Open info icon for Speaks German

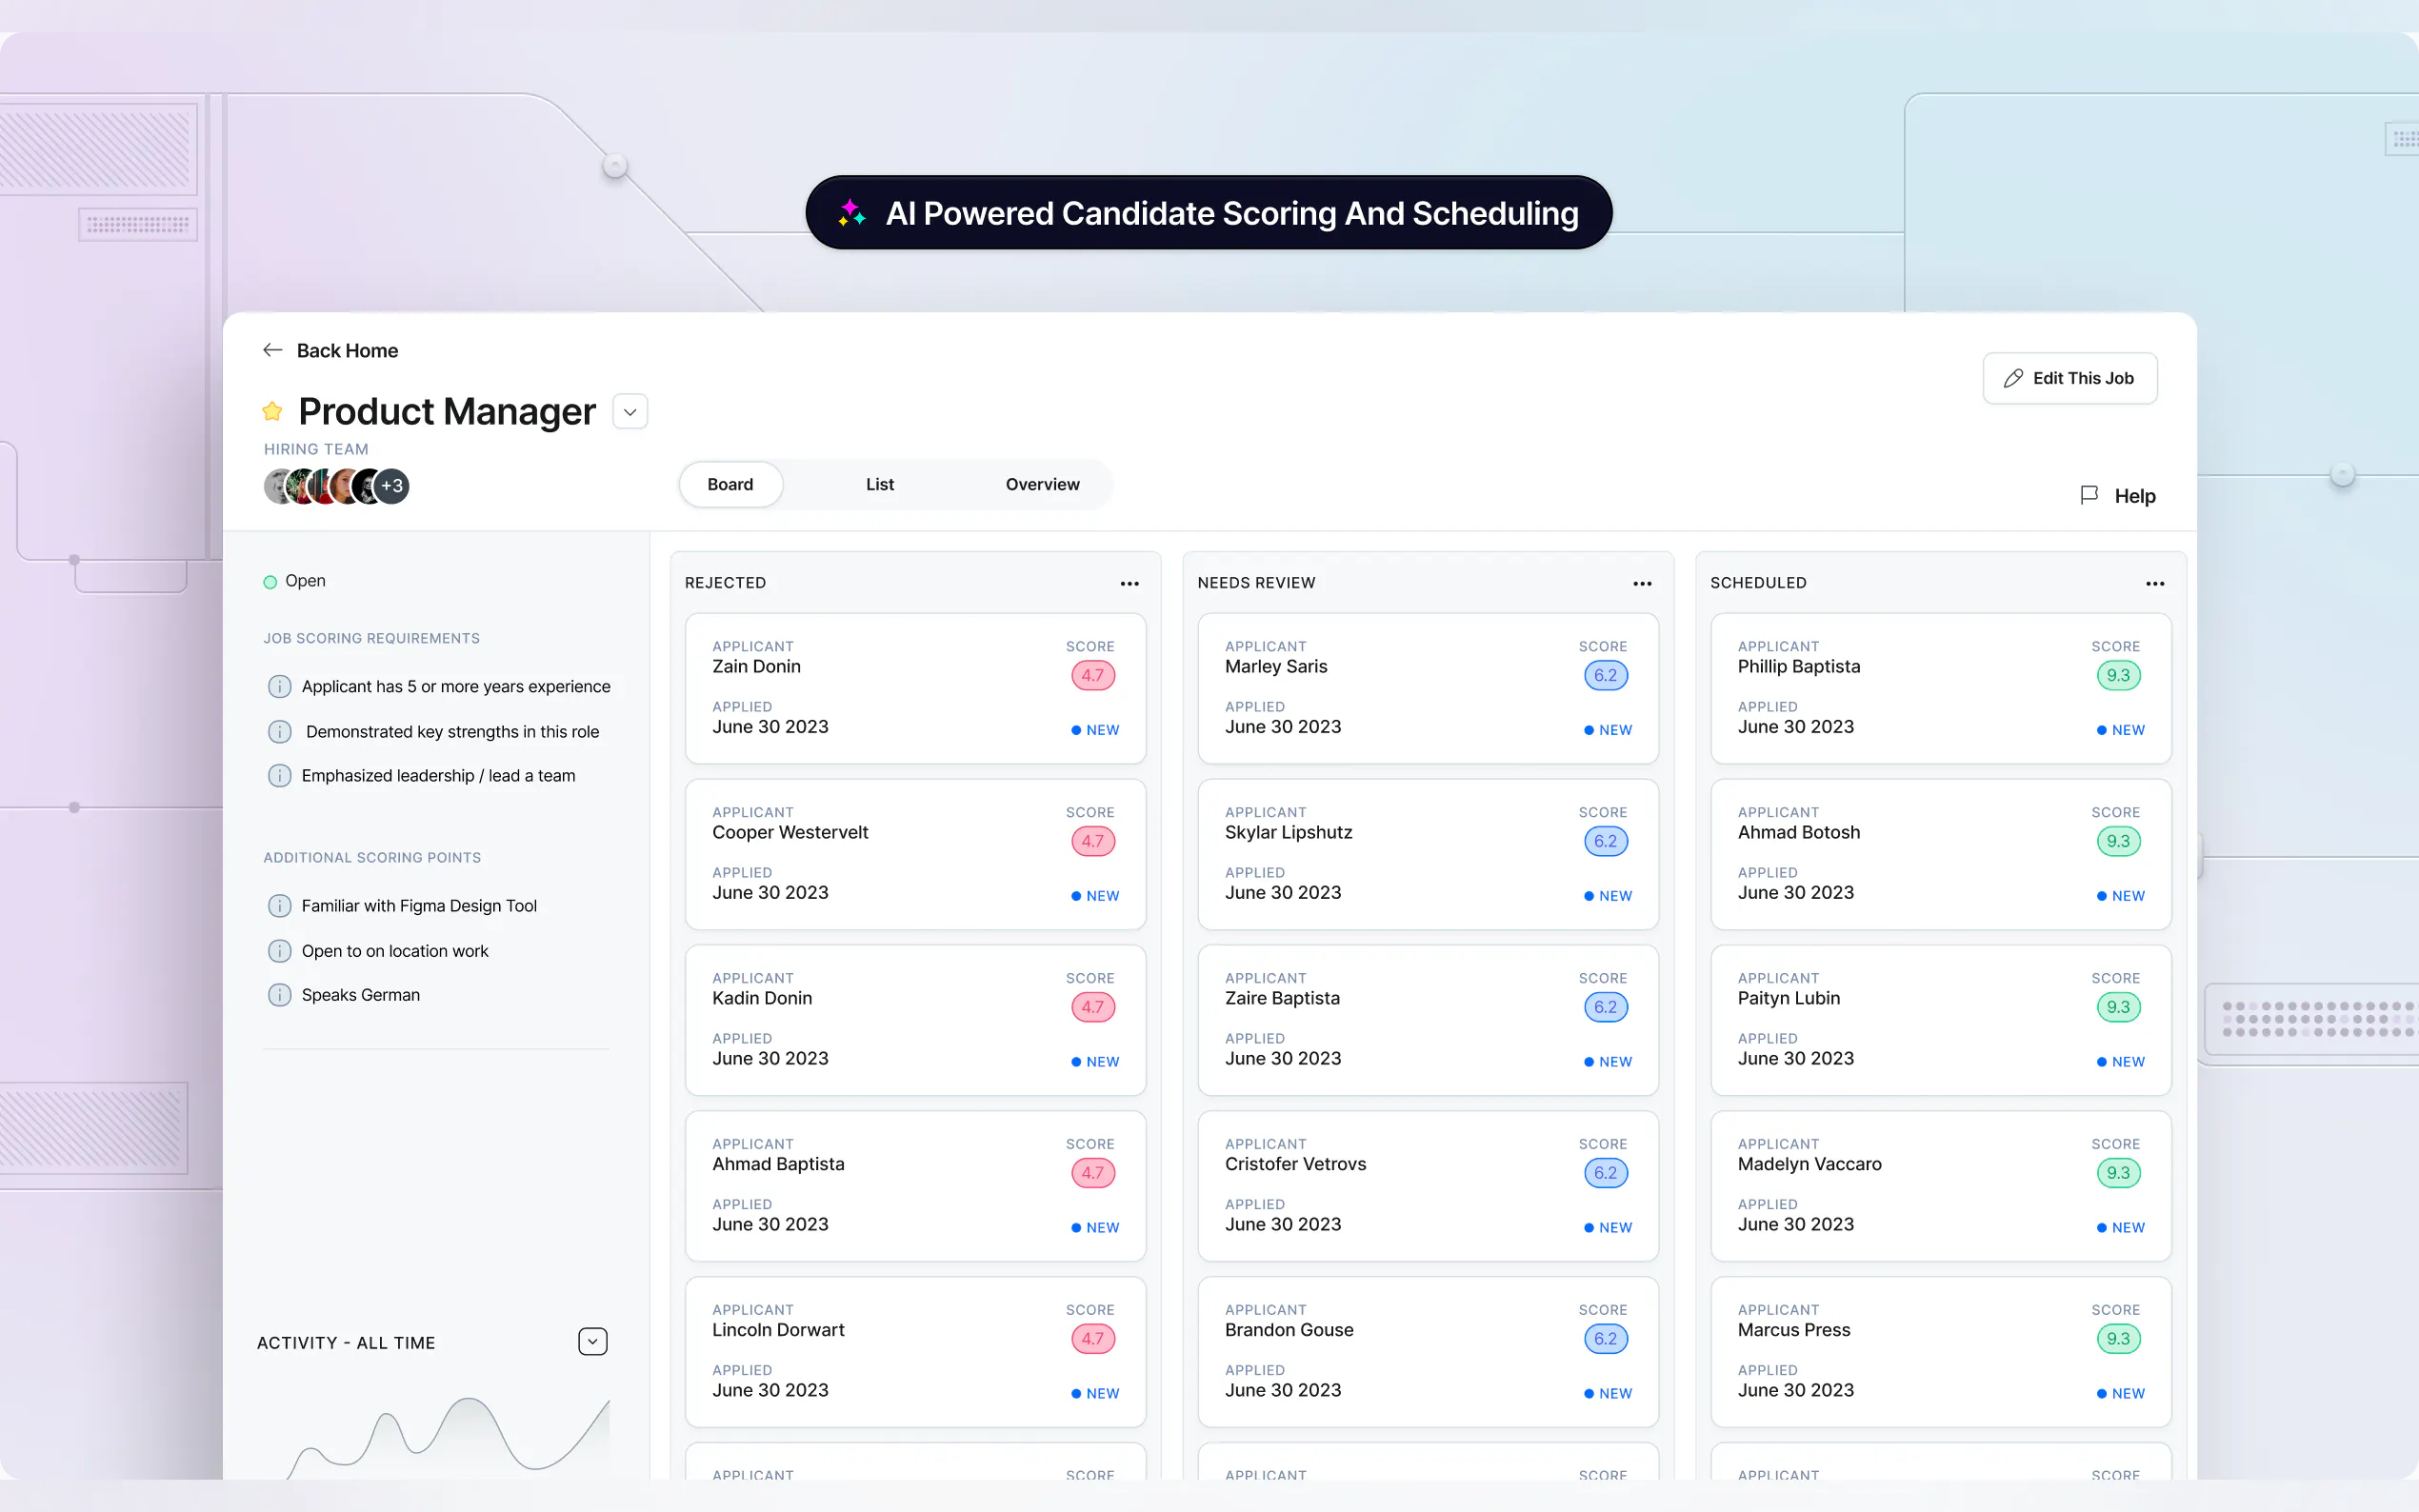[280, 995]
